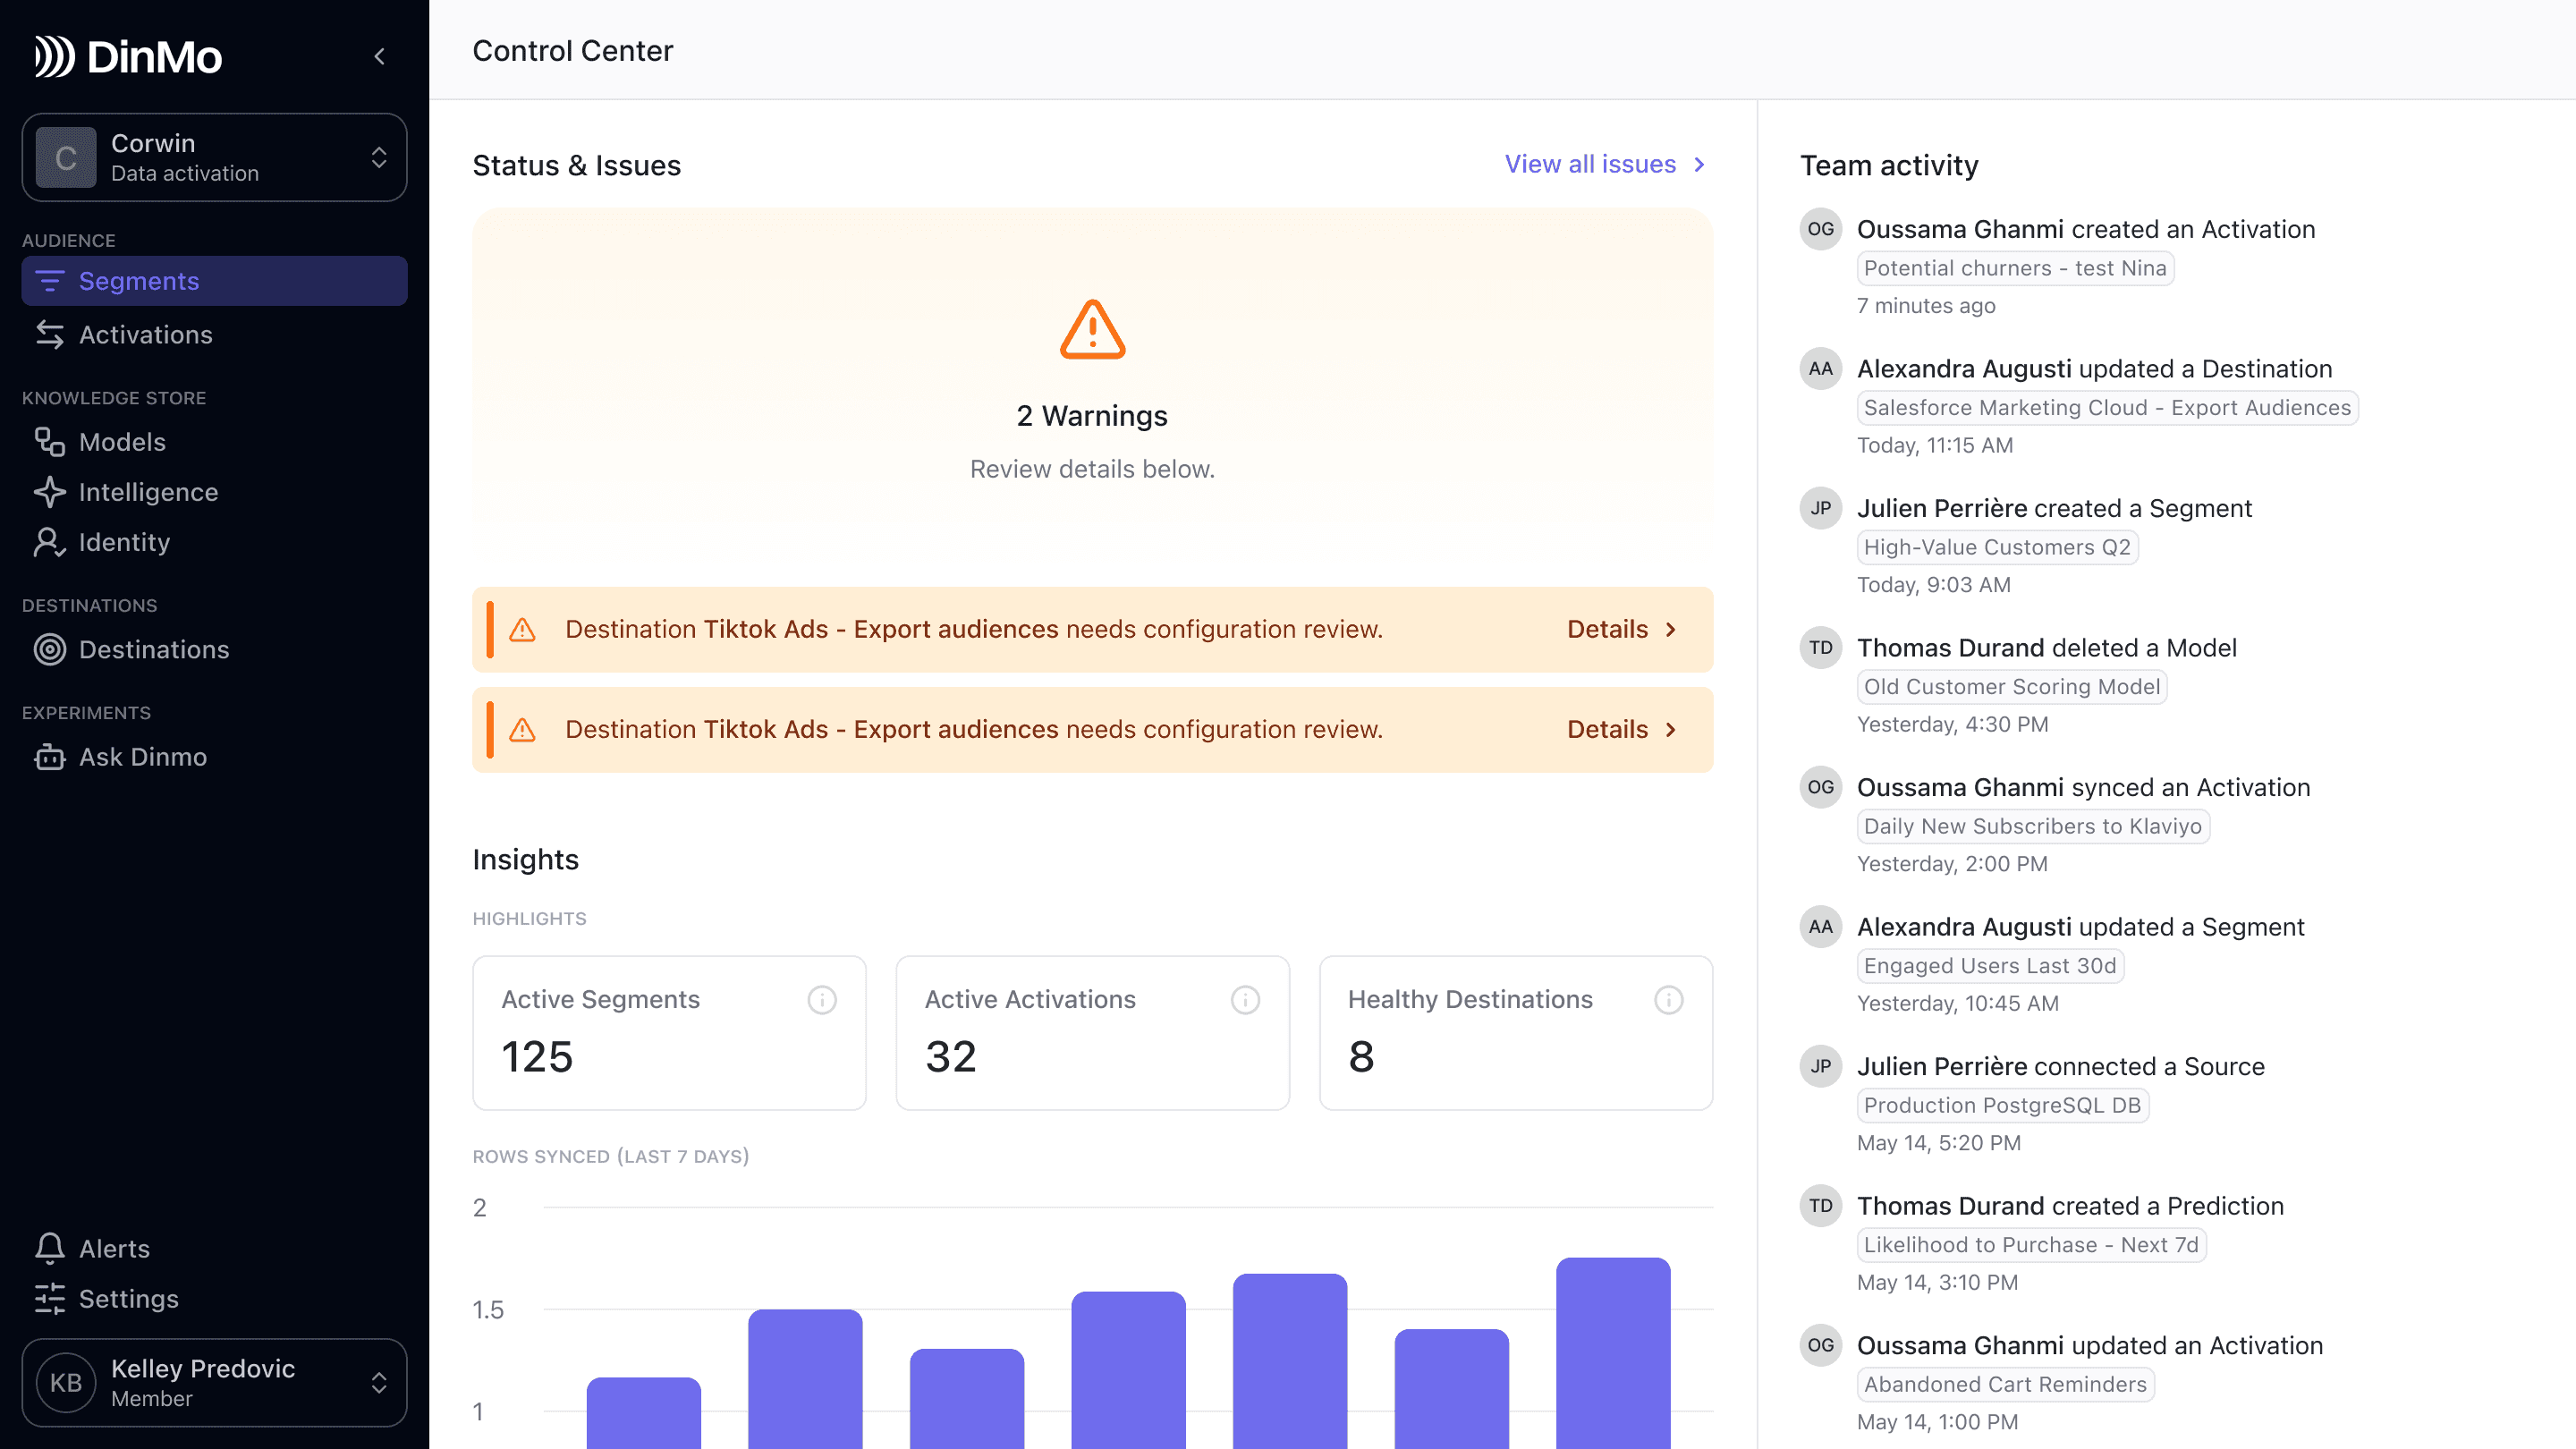Image resolution: width=2576 pixels, height=1449 pixels.
Task: Click the DinMo logo icon
Action: click(54, 56)
